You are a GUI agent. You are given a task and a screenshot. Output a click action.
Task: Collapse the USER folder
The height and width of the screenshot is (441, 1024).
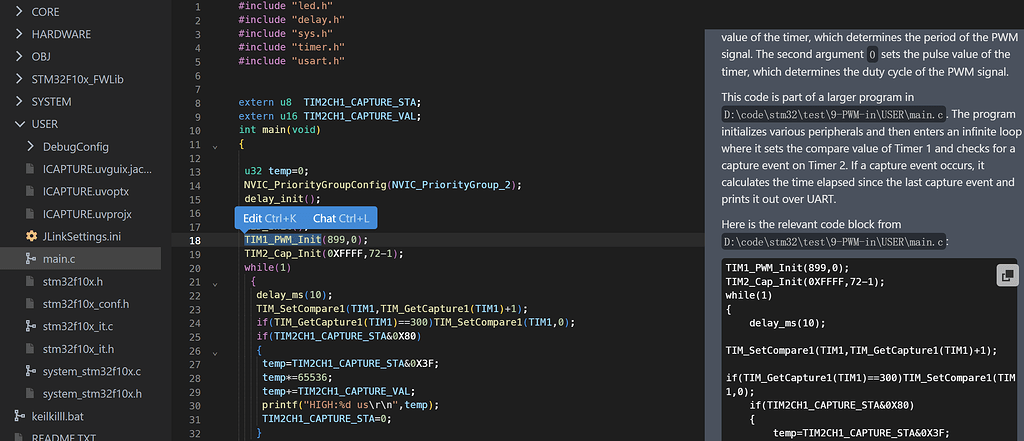[19, 124]
